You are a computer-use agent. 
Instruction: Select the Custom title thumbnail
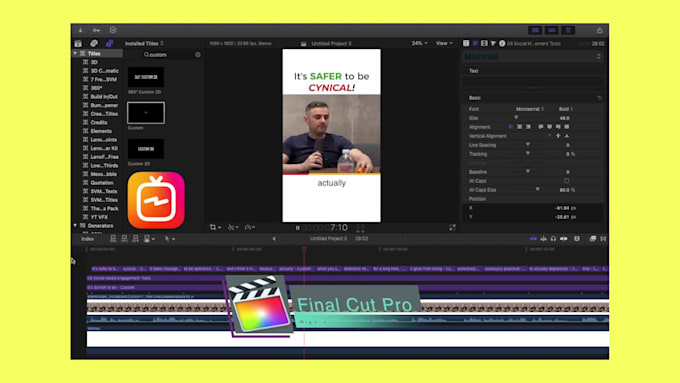[x=146, y=113]
